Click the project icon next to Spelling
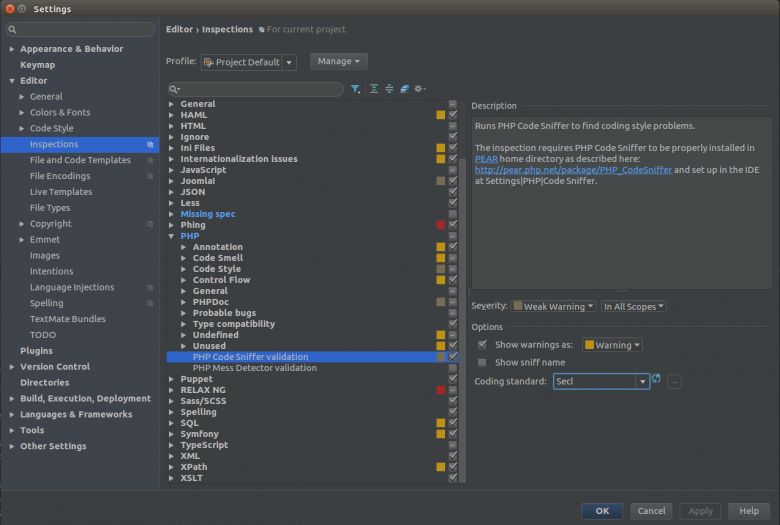The width and height of the screenshot is (780, 525). point(150,304)
